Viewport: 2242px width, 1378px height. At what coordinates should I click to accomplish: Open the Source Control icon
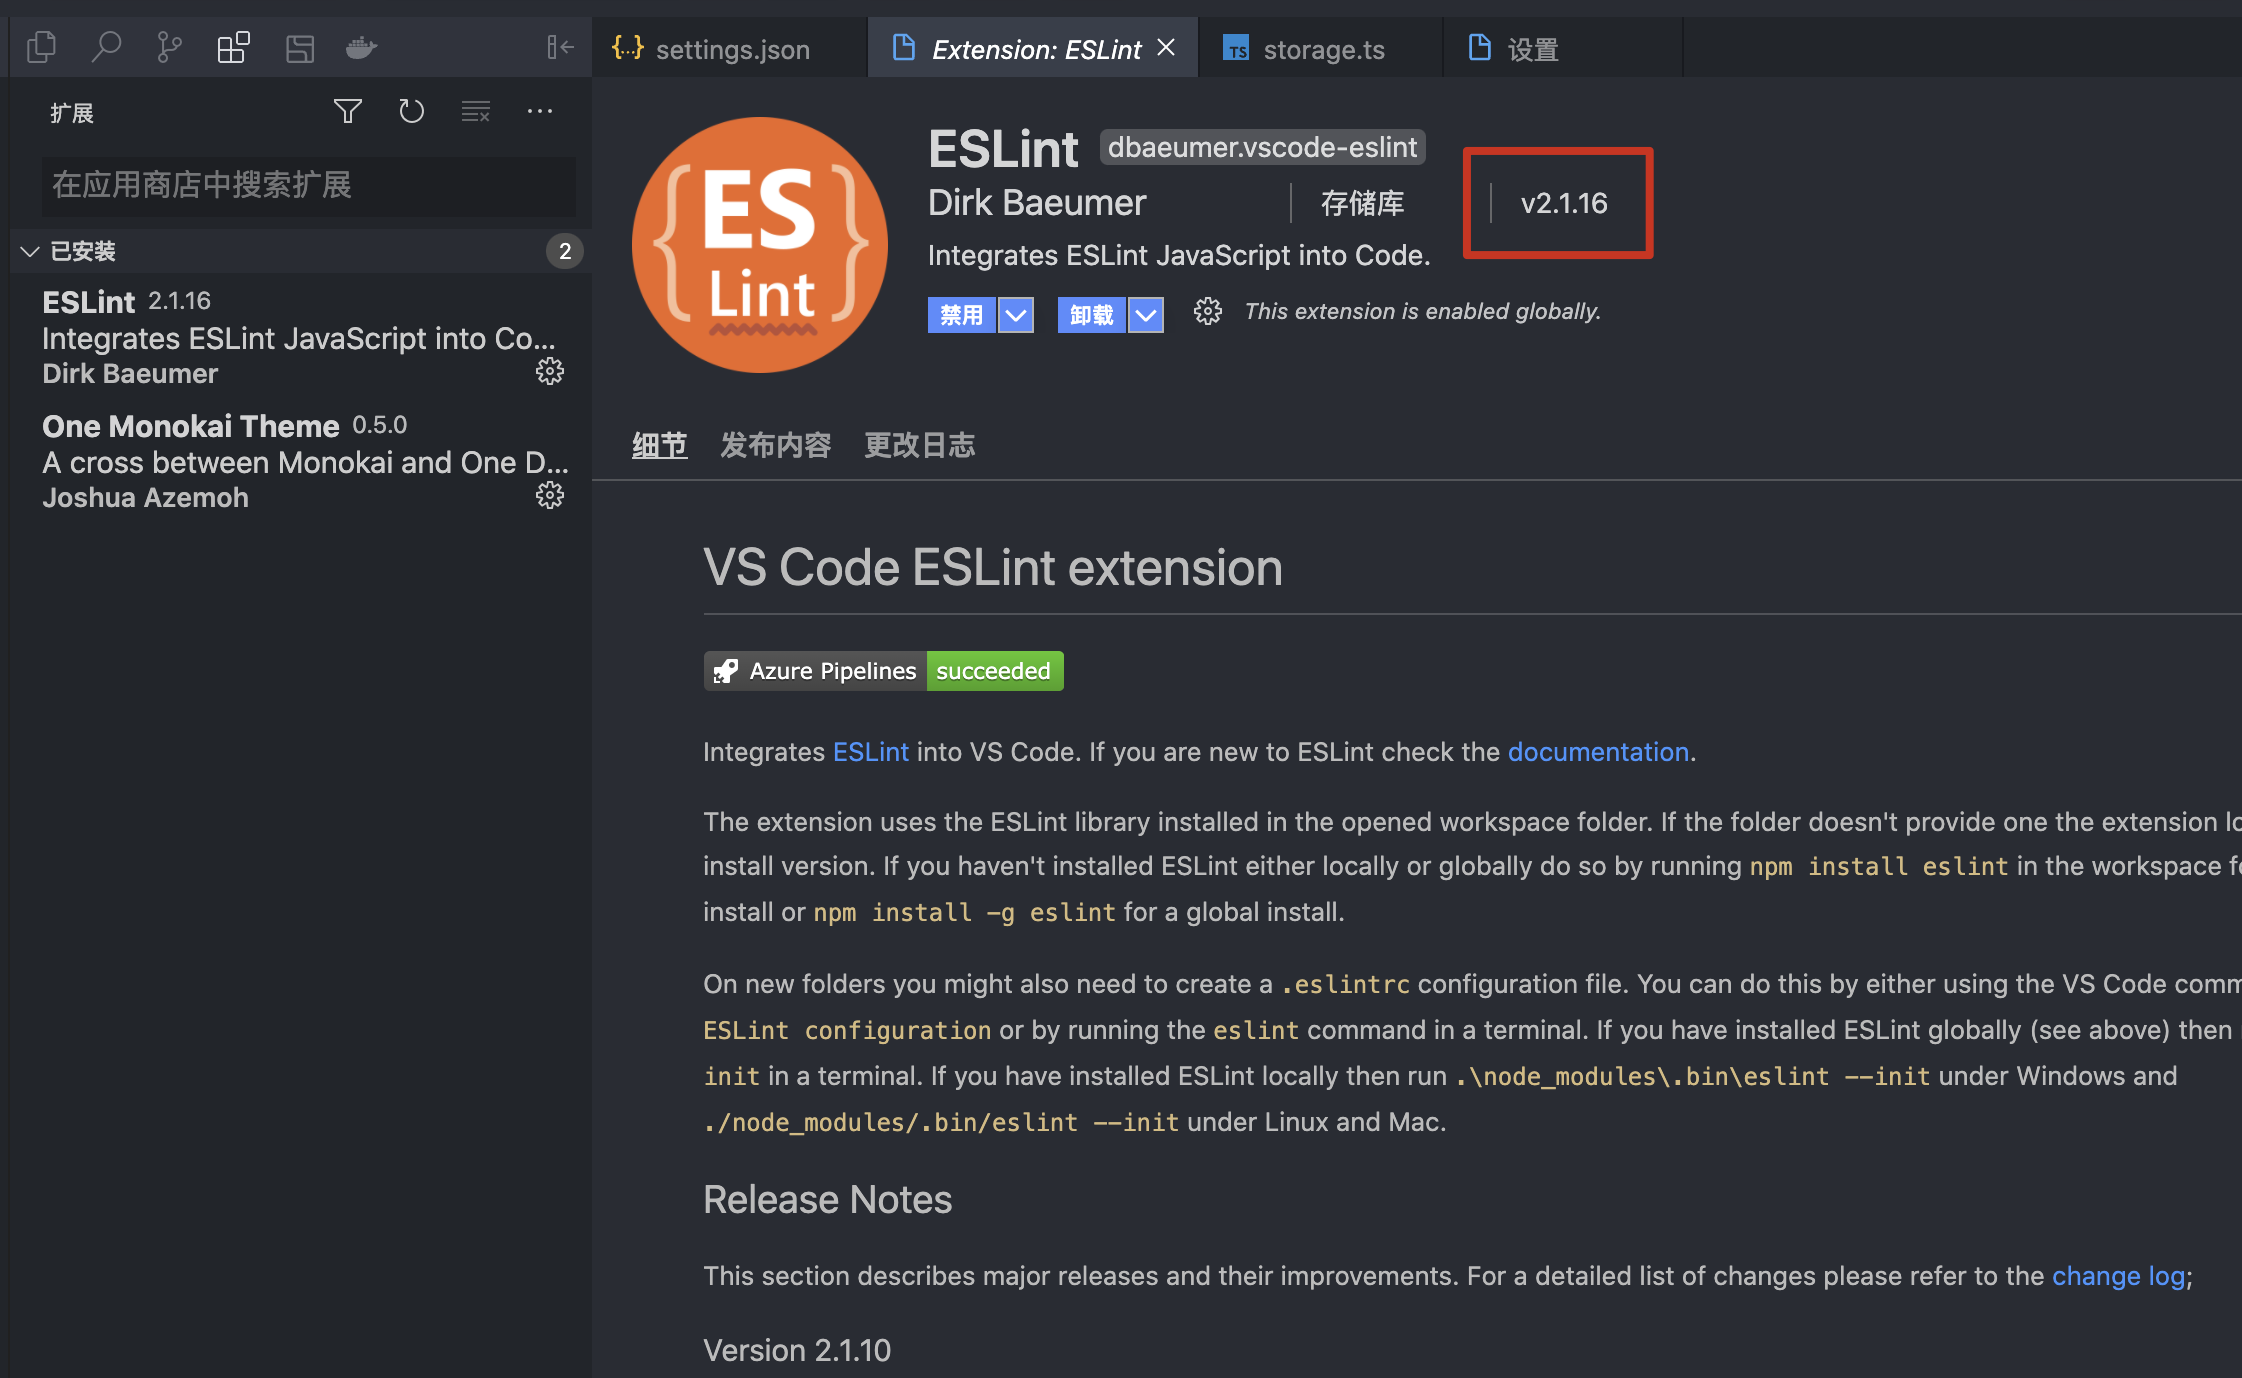pyautogui.click(x=169, y=47)
